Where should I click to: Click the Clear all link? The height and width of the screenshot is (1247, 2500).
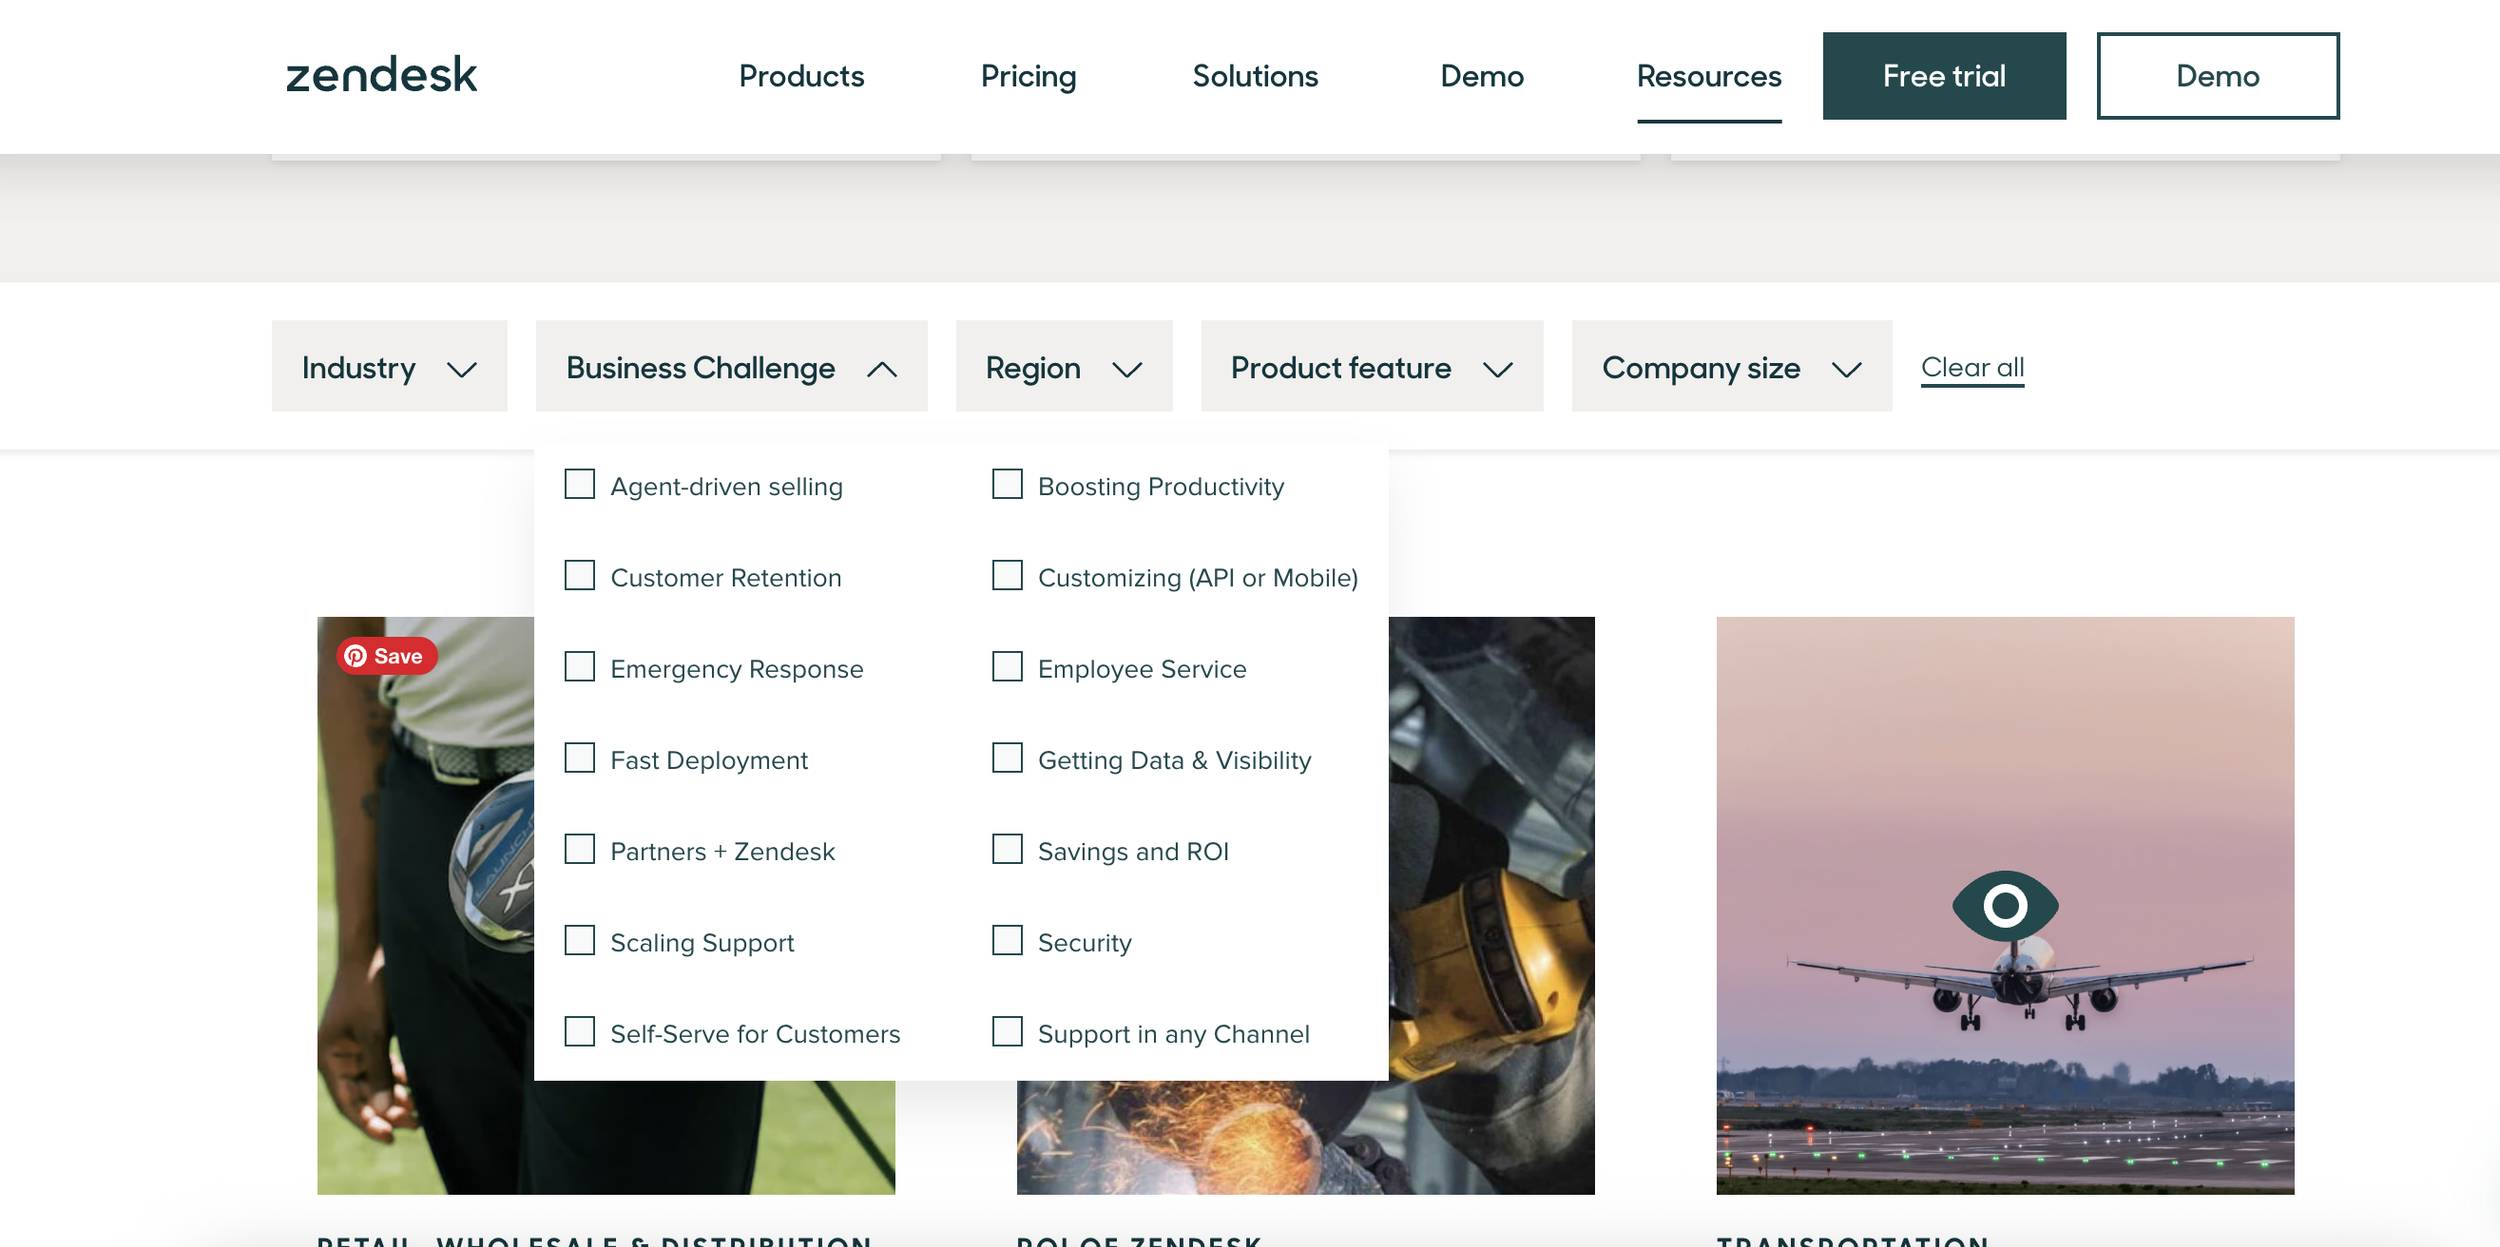coord(1972,367)
